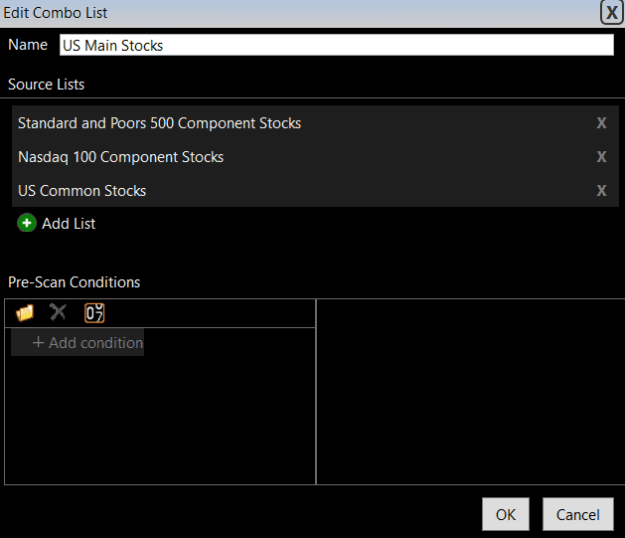Screen dimensions: 625x538
Task: Click Add condition button
Action: pos(78,342)
